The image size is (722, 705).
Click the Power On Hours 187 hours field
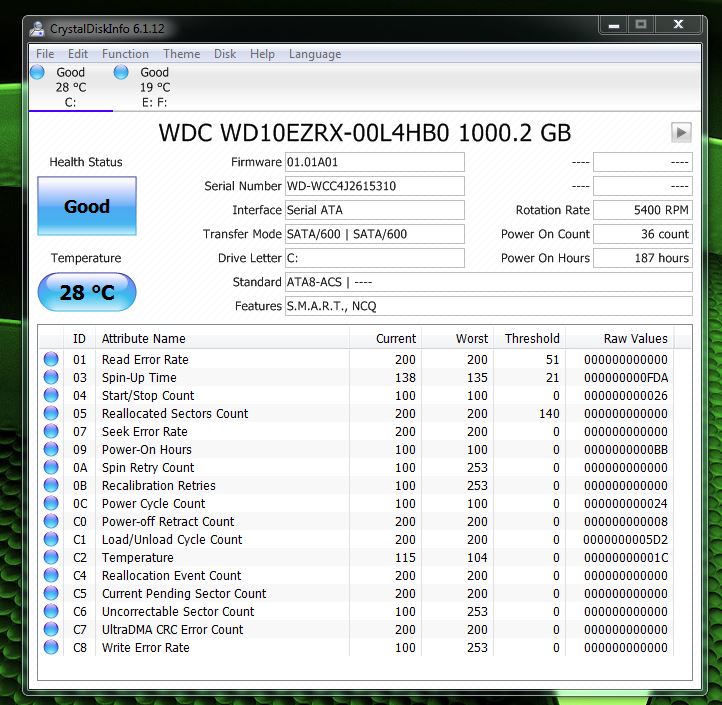coord(643,258)
